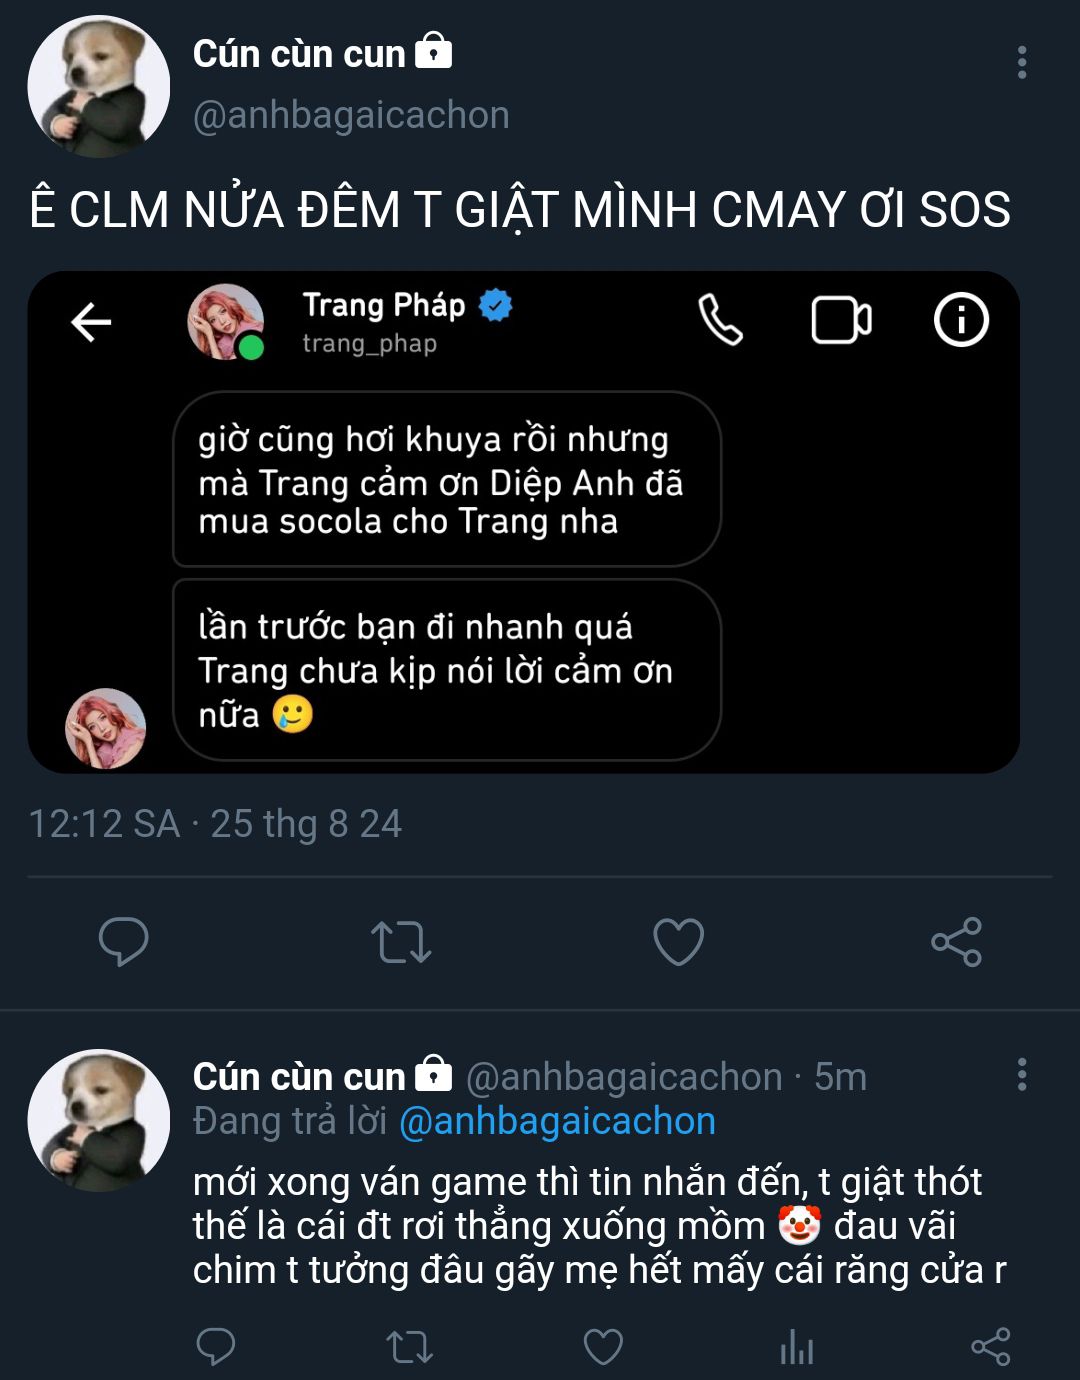
Task: Share the reply tweet
Action: [990, 1347]
